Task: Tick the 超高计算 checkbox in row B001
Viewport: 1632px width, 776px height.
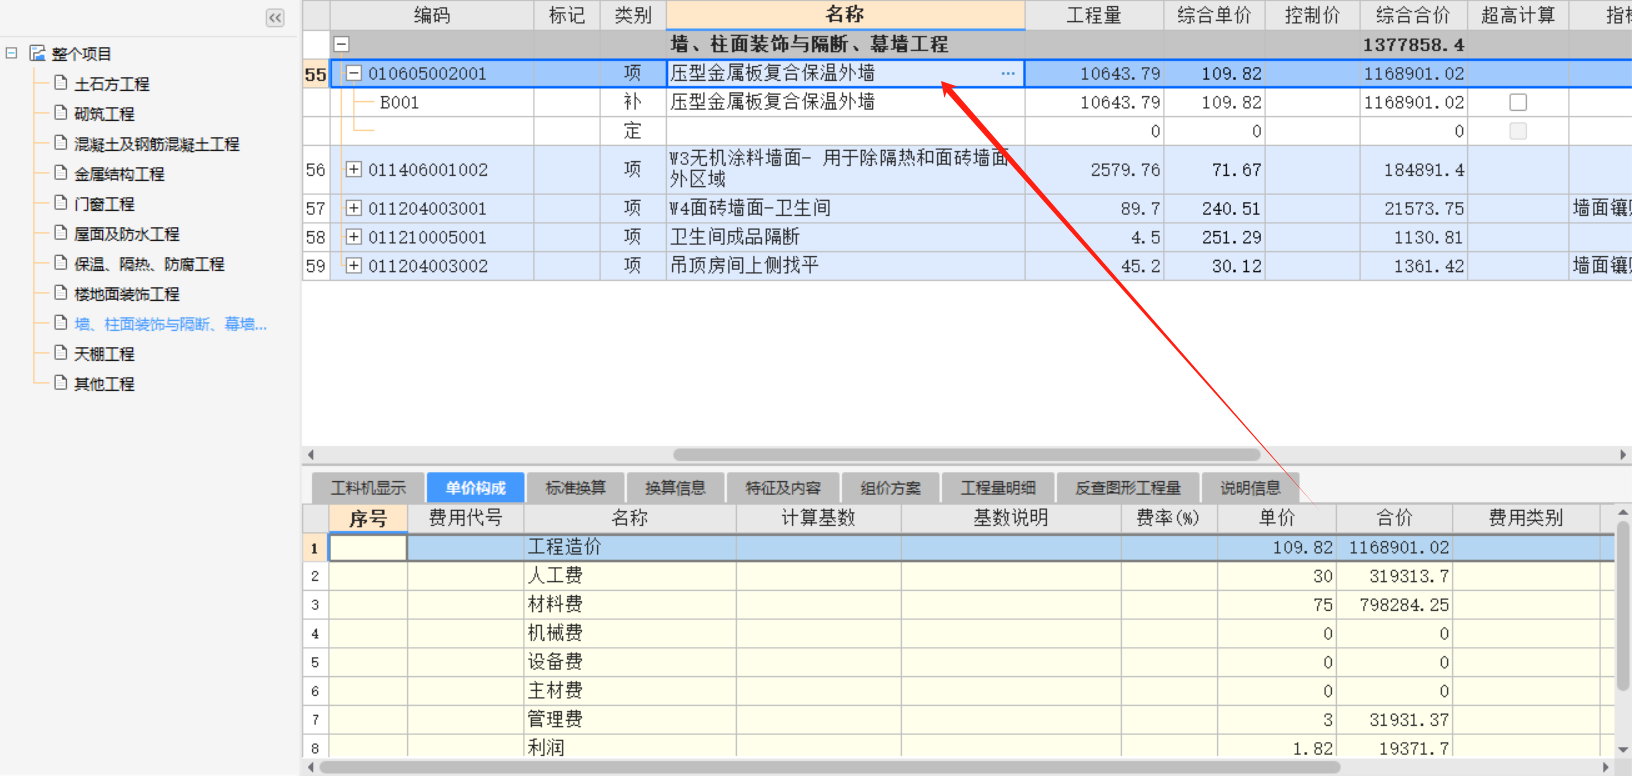Action: pyautogui.click(x=1518, y=102)
